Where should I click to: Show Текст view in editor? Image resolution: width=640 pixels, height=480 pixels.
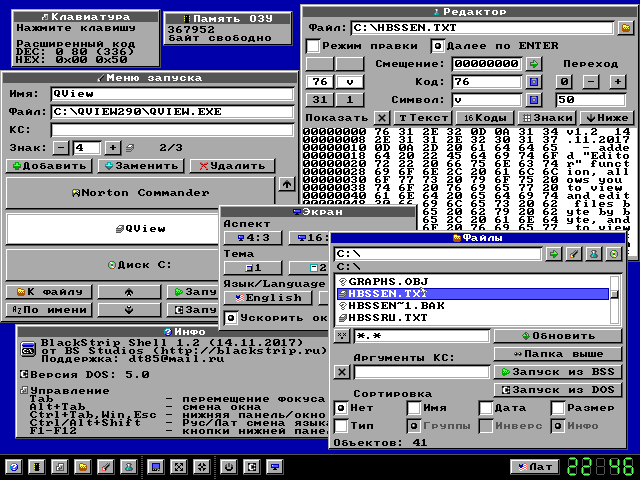[423, 118]
